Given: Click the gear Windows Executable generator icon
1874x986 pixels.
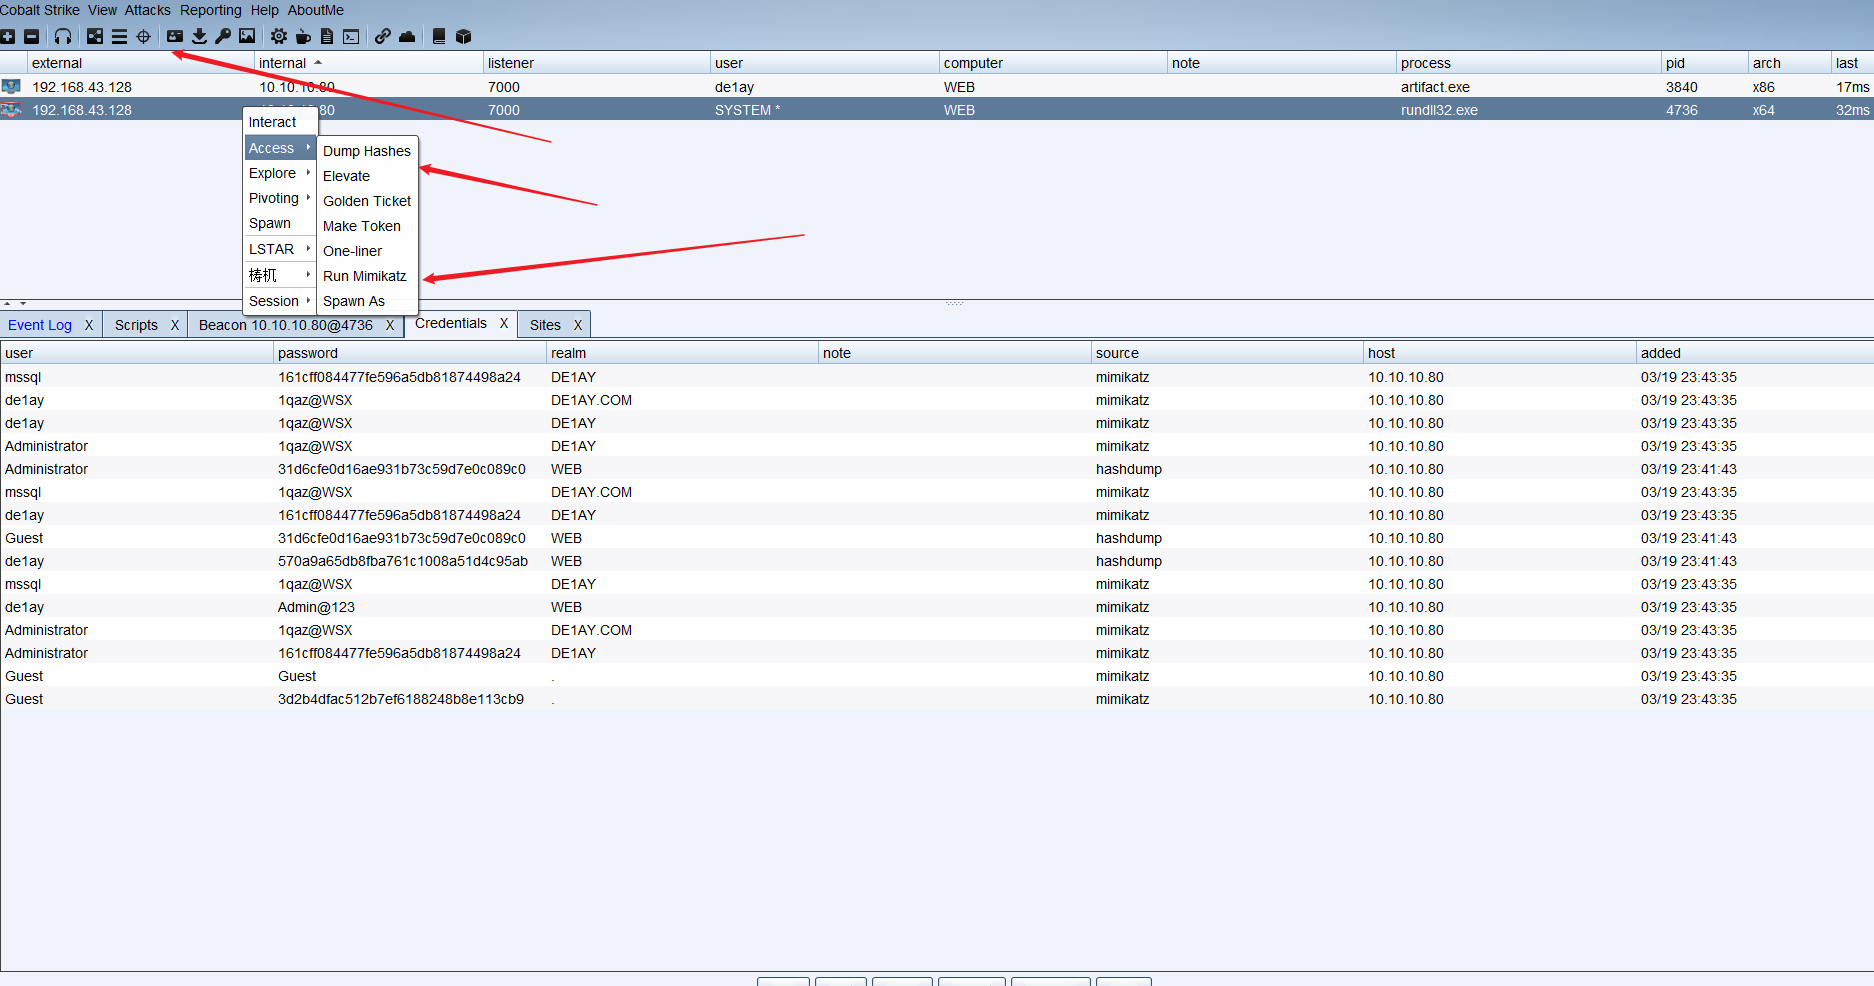Looking at the screenshot, I should pos(279,37).
